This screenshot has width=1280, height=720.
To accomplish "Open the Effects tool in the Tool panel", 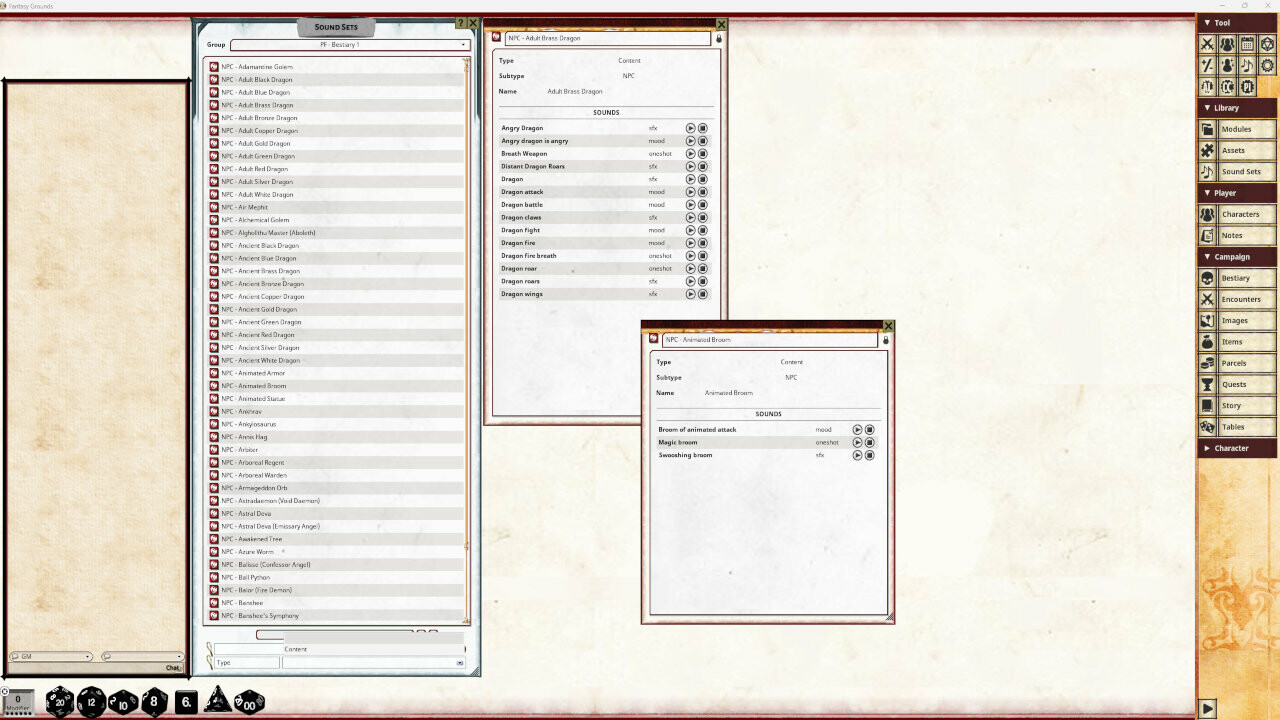I will coord(1228,64).
